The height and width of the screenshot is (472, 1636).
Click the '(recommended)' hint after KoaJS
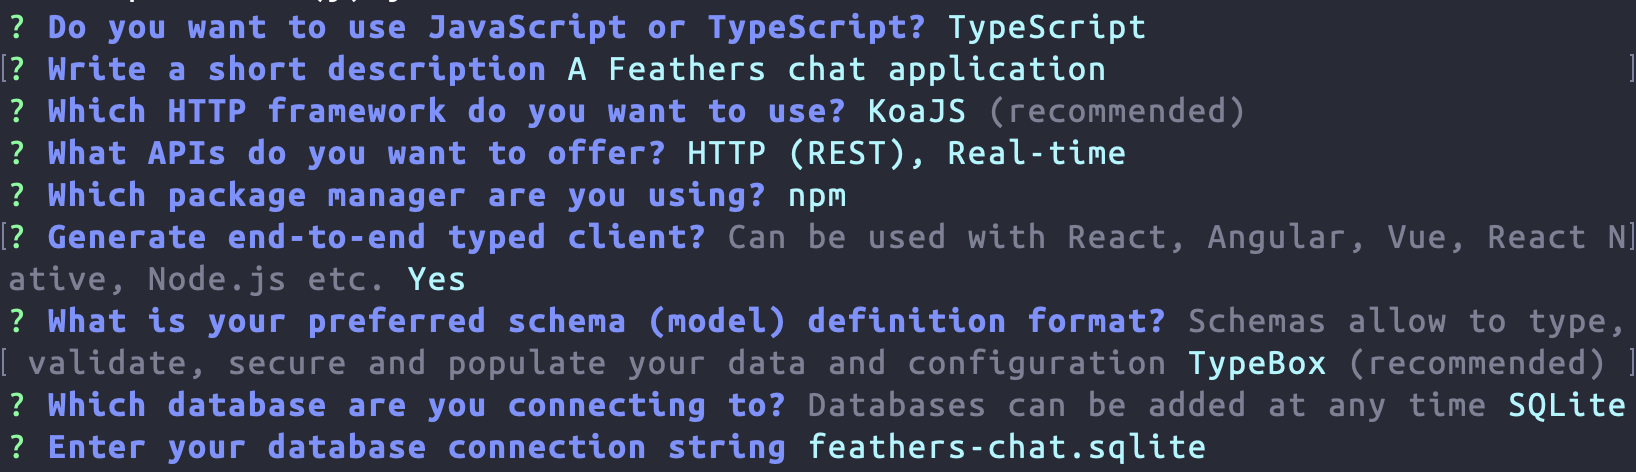tap(1116, 111)
